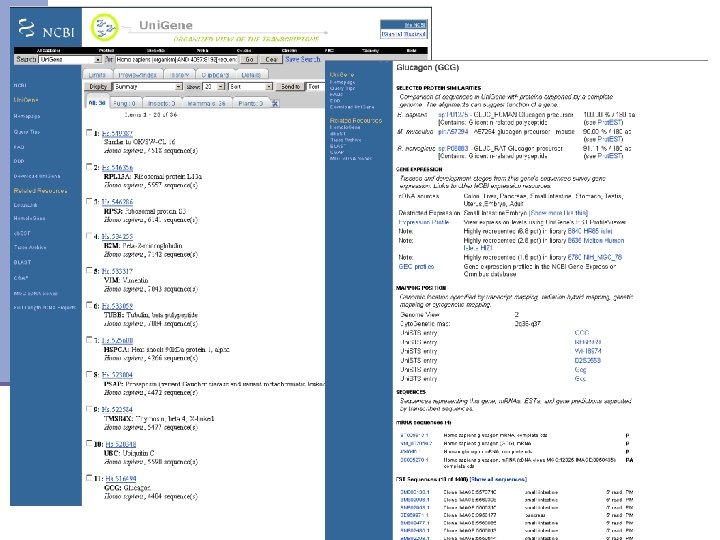Screen dimensions: 720x540
Task: Click Related Resources heading in Glucagon page sidebar
Action: 356,120
